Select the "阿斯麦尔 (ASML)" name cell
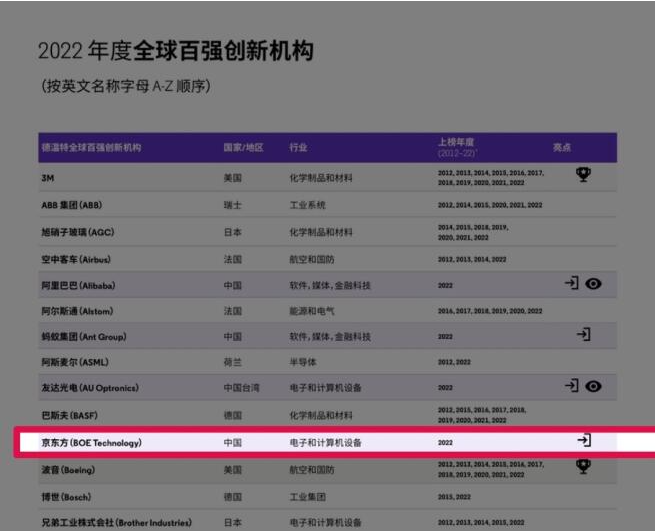 coord(75,362)
